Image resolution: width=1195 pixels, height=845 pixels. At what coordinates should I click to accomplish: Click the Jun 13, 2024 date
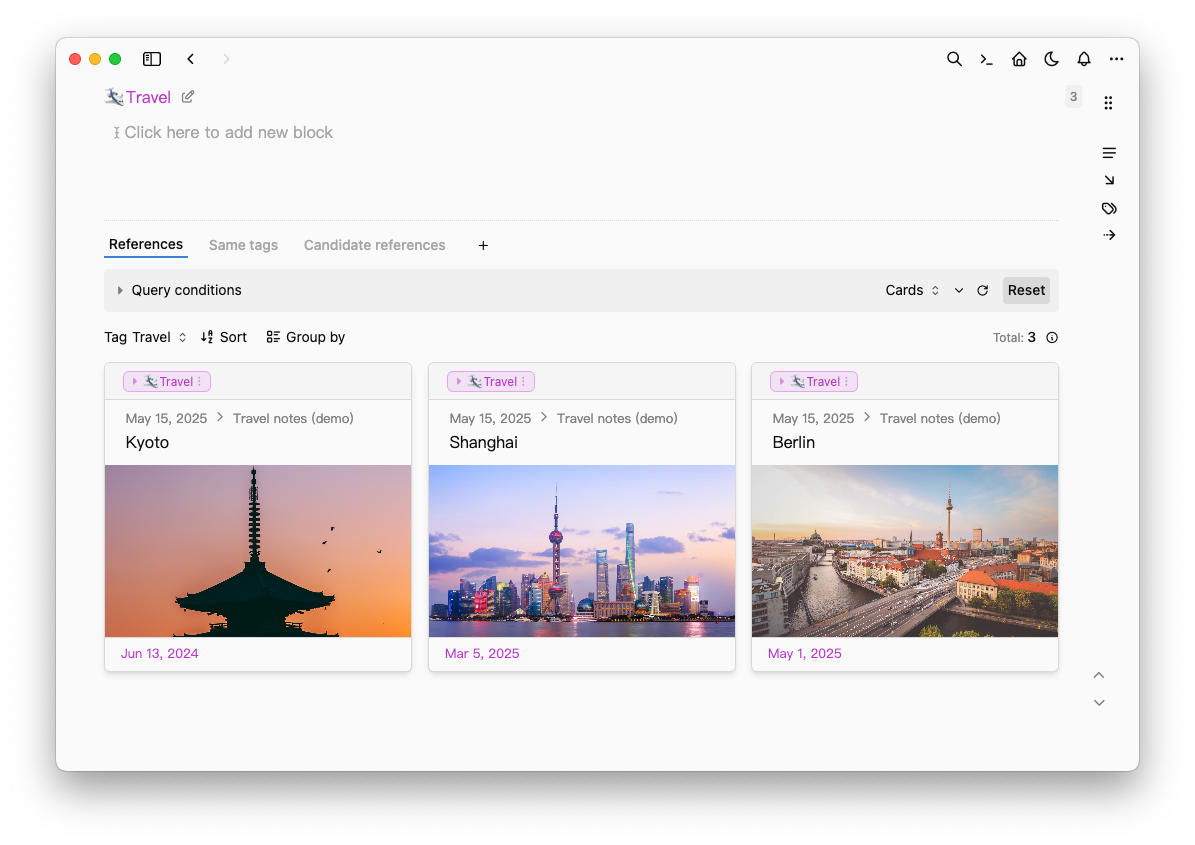[159, 654]
